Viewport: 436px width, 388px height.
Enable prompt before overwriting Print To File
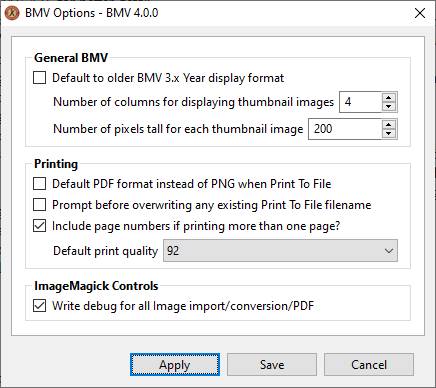click(39, 205)
